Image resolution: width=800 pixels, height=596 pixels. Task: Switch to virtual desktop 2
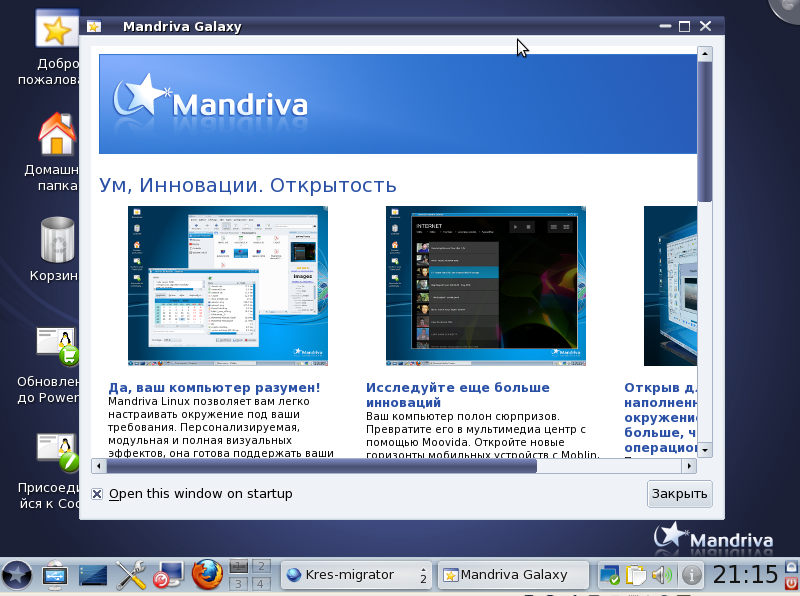[261, 566]
